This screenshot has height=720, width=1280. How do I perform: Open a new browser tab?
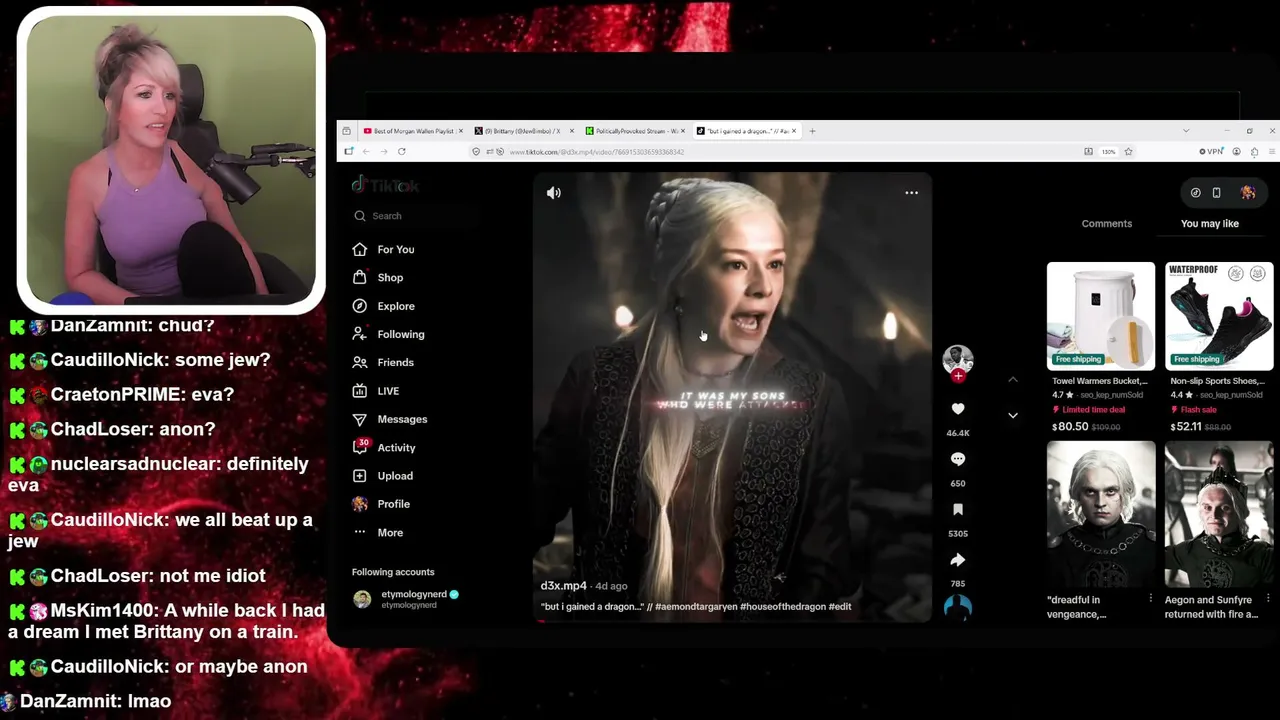tap(812, 131)
